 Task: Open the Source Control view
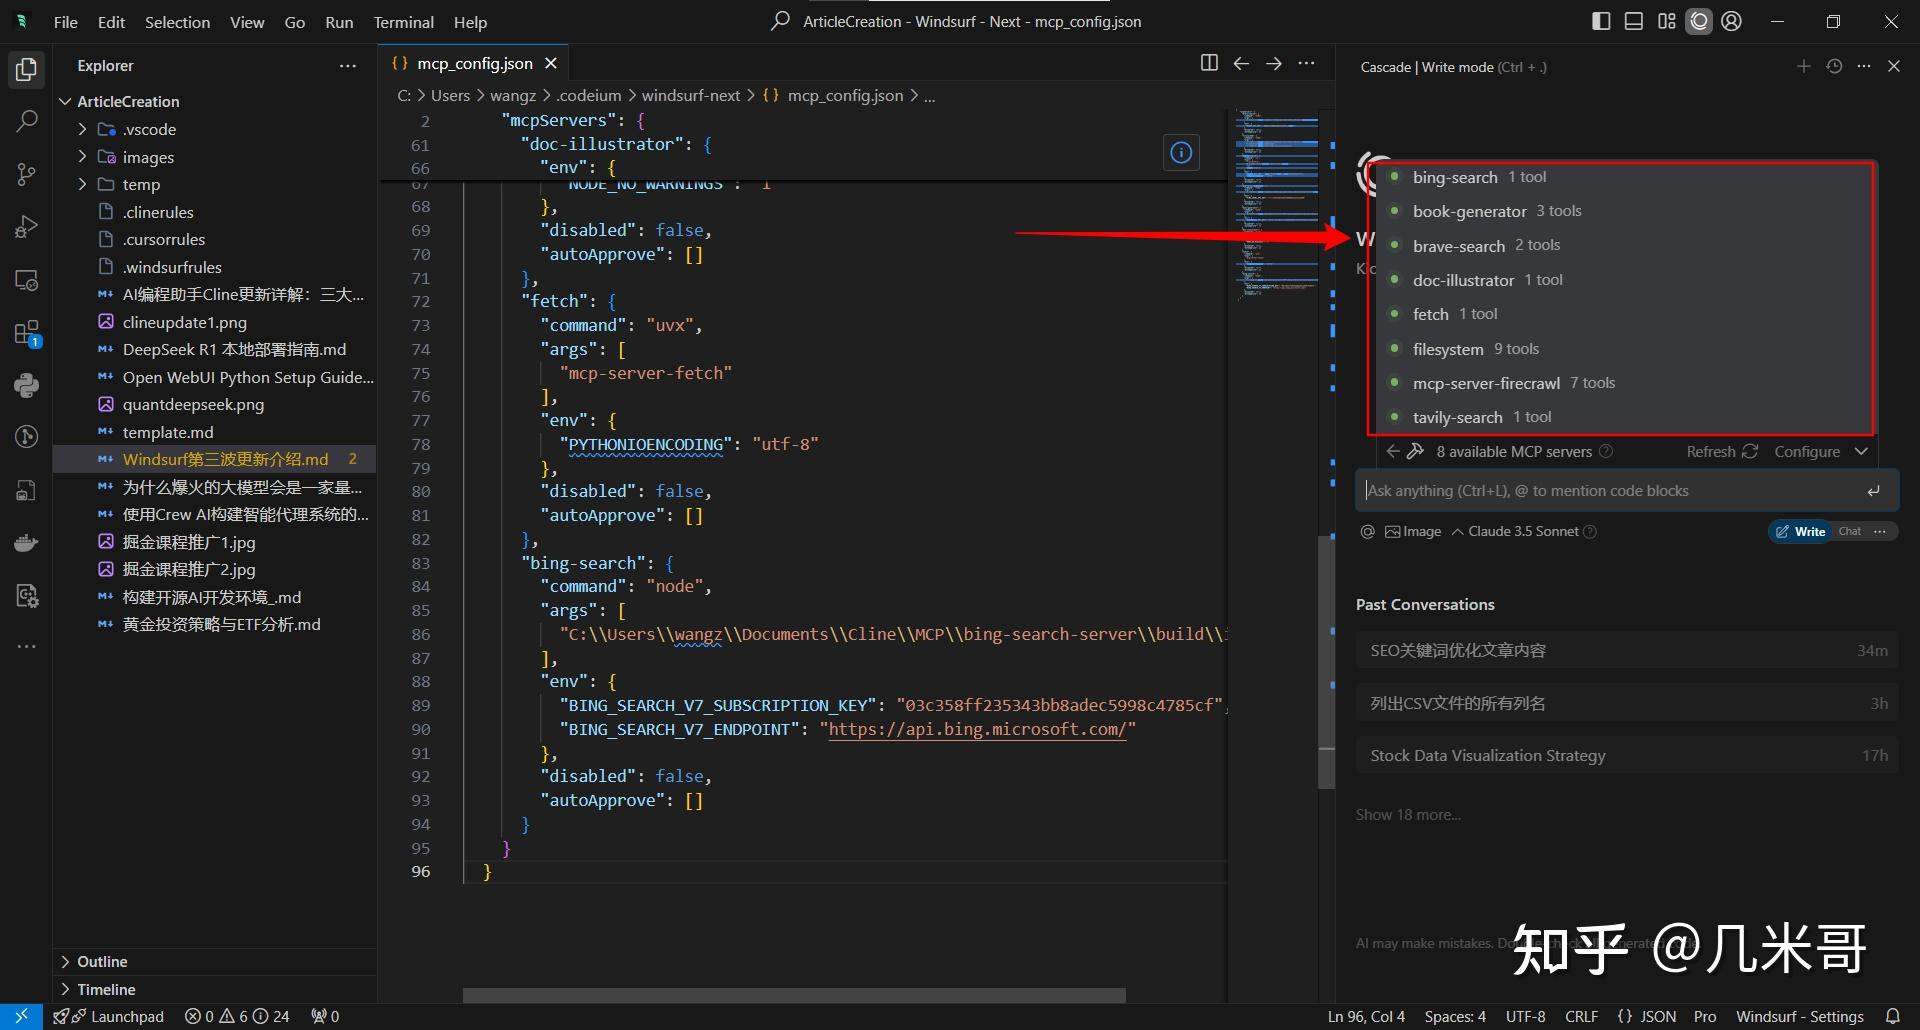tap(27, 174)
